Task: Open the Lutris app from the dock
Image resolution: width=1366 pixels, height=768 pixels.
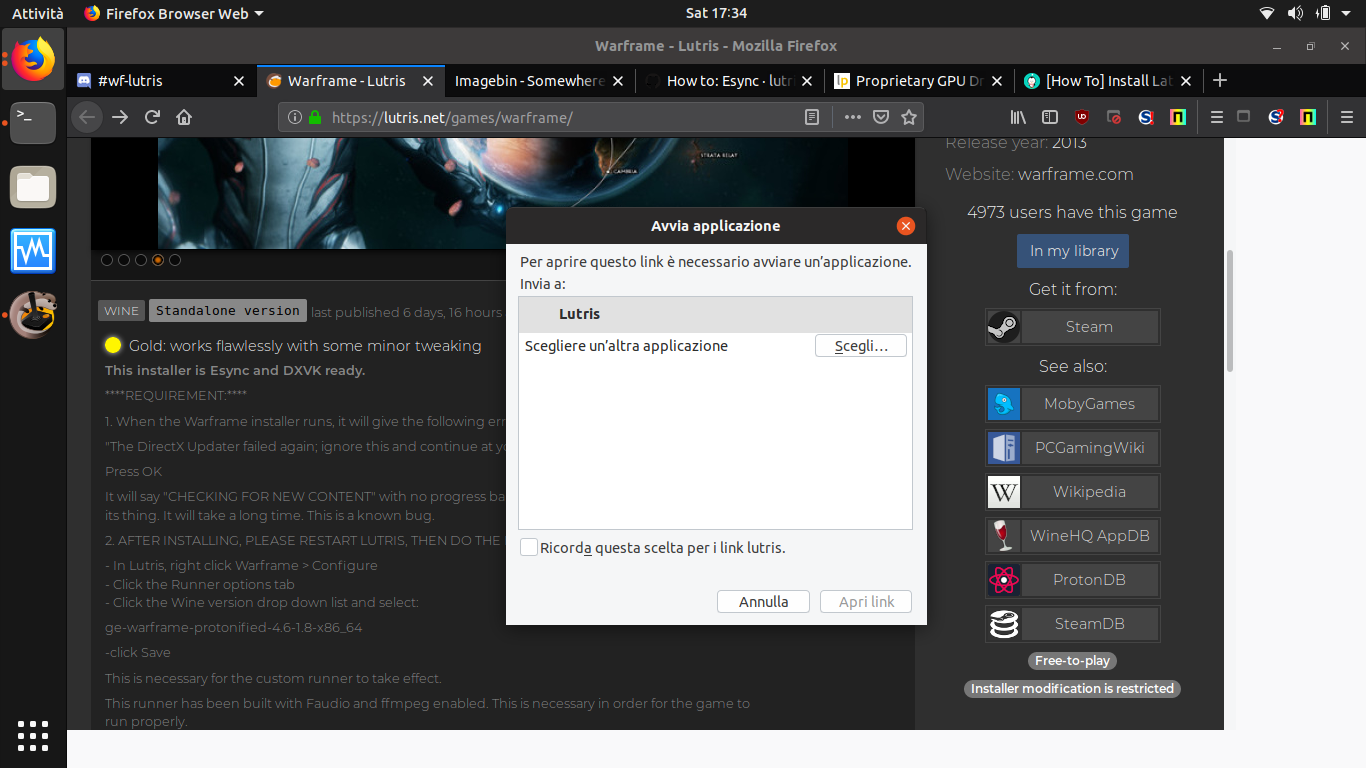Action: point(33,315)
